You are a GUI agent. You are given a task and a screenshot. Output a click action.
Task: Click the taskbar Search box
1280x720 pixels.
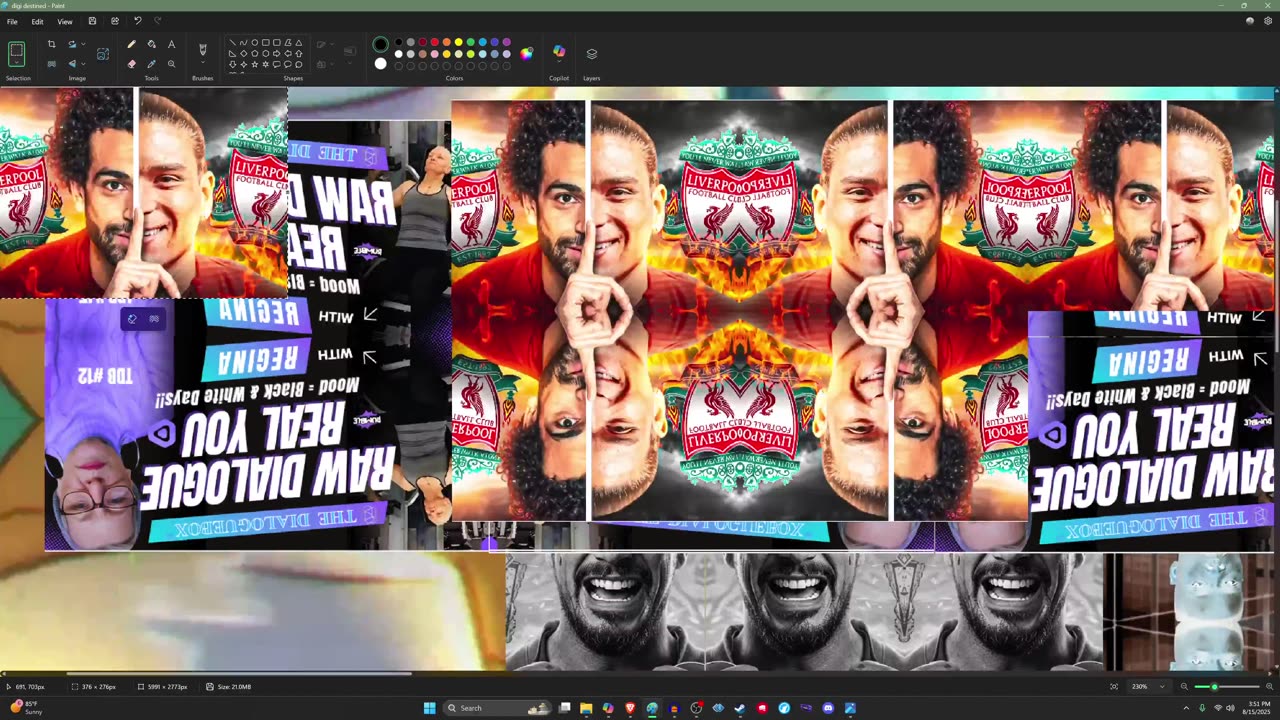pyautogui.click(x=498, y=708)
